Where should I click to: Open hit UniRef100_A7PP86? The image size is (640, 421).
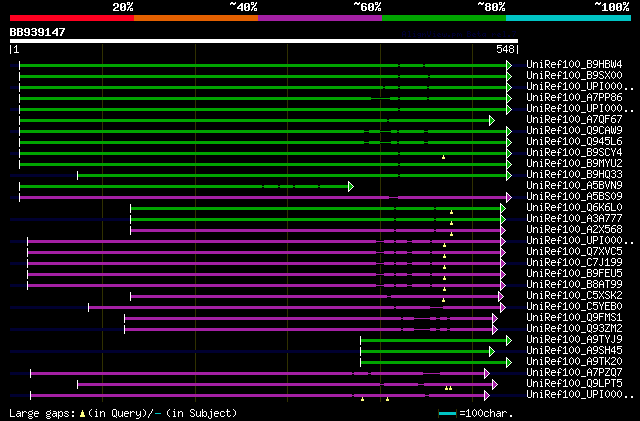(574, 98)
